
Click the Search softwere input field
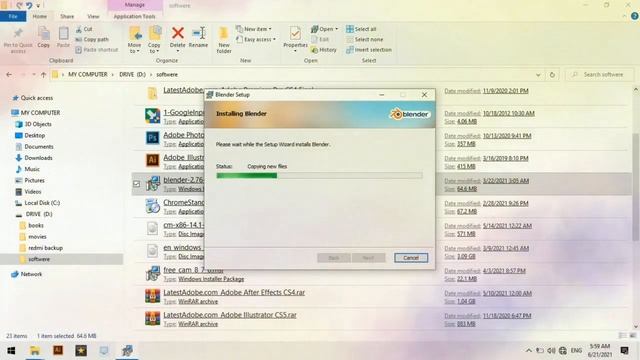(600, 75)
